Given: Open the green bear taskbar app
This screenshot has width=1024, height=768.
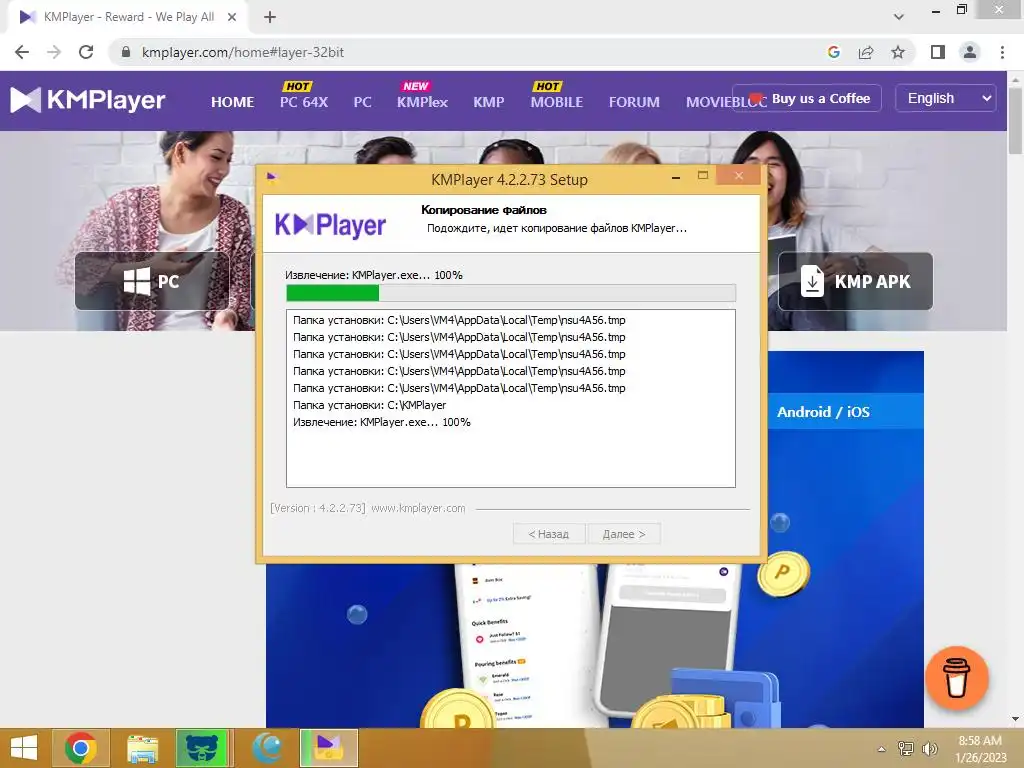Looking at the screenshot, I should point(202,748).
